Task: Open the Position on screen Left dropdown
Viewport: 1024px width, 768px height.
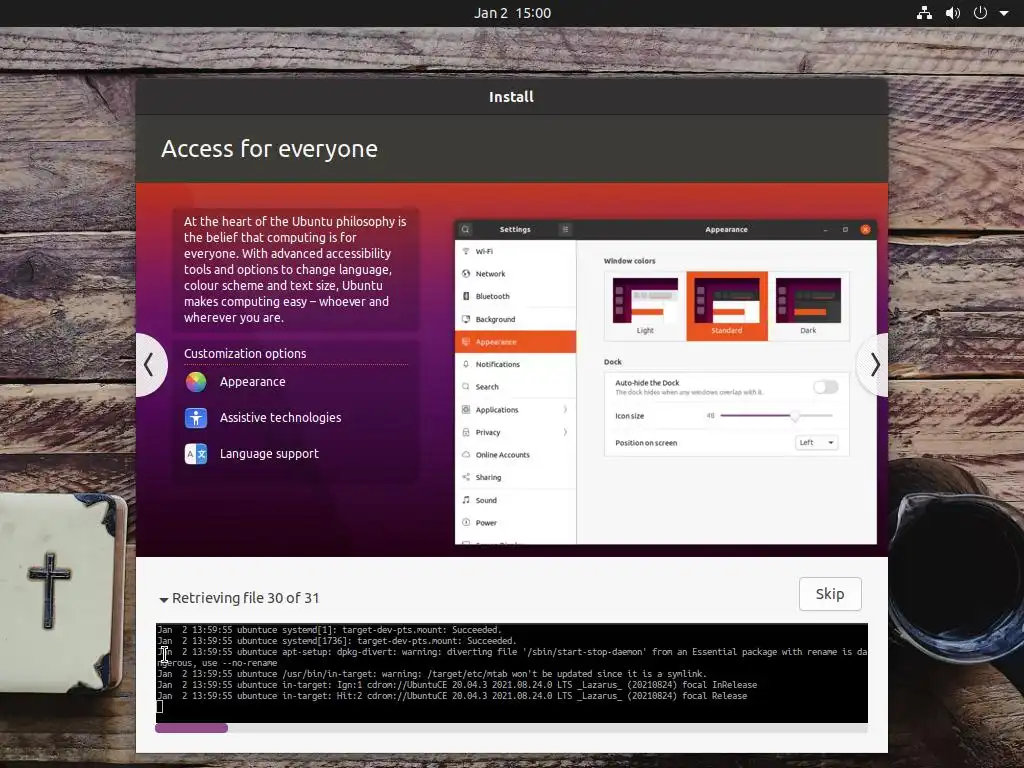Action: [816, 443]
